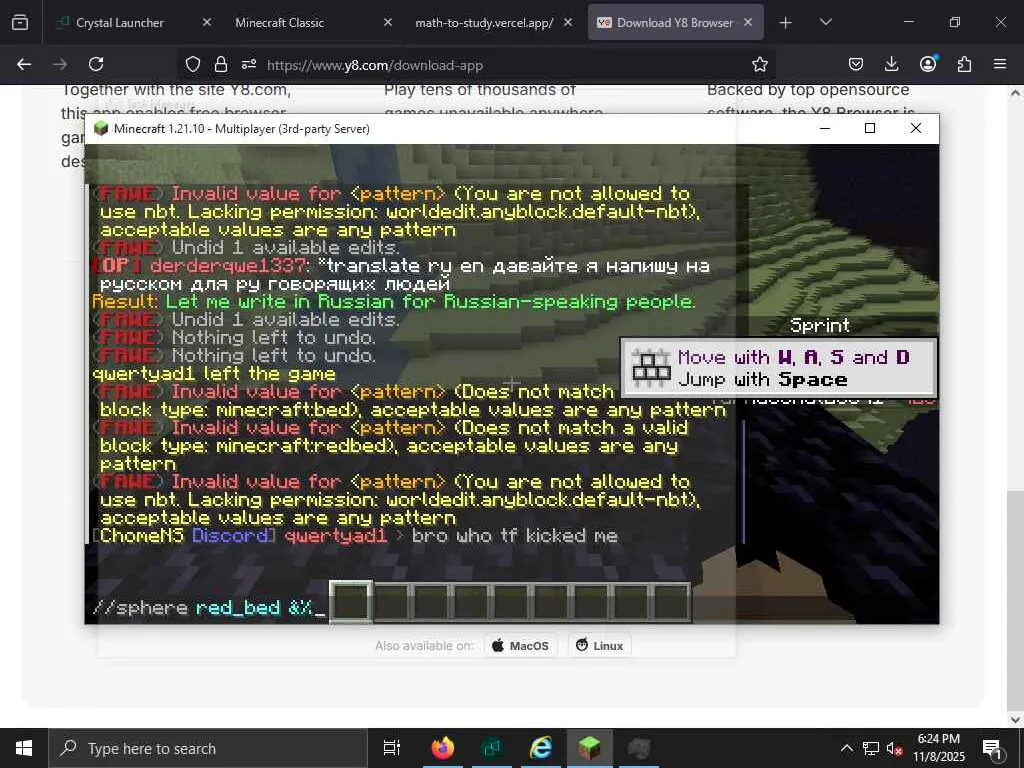Open the Firefox application menu
The image size is (1024, 768).
point(1000,64)
